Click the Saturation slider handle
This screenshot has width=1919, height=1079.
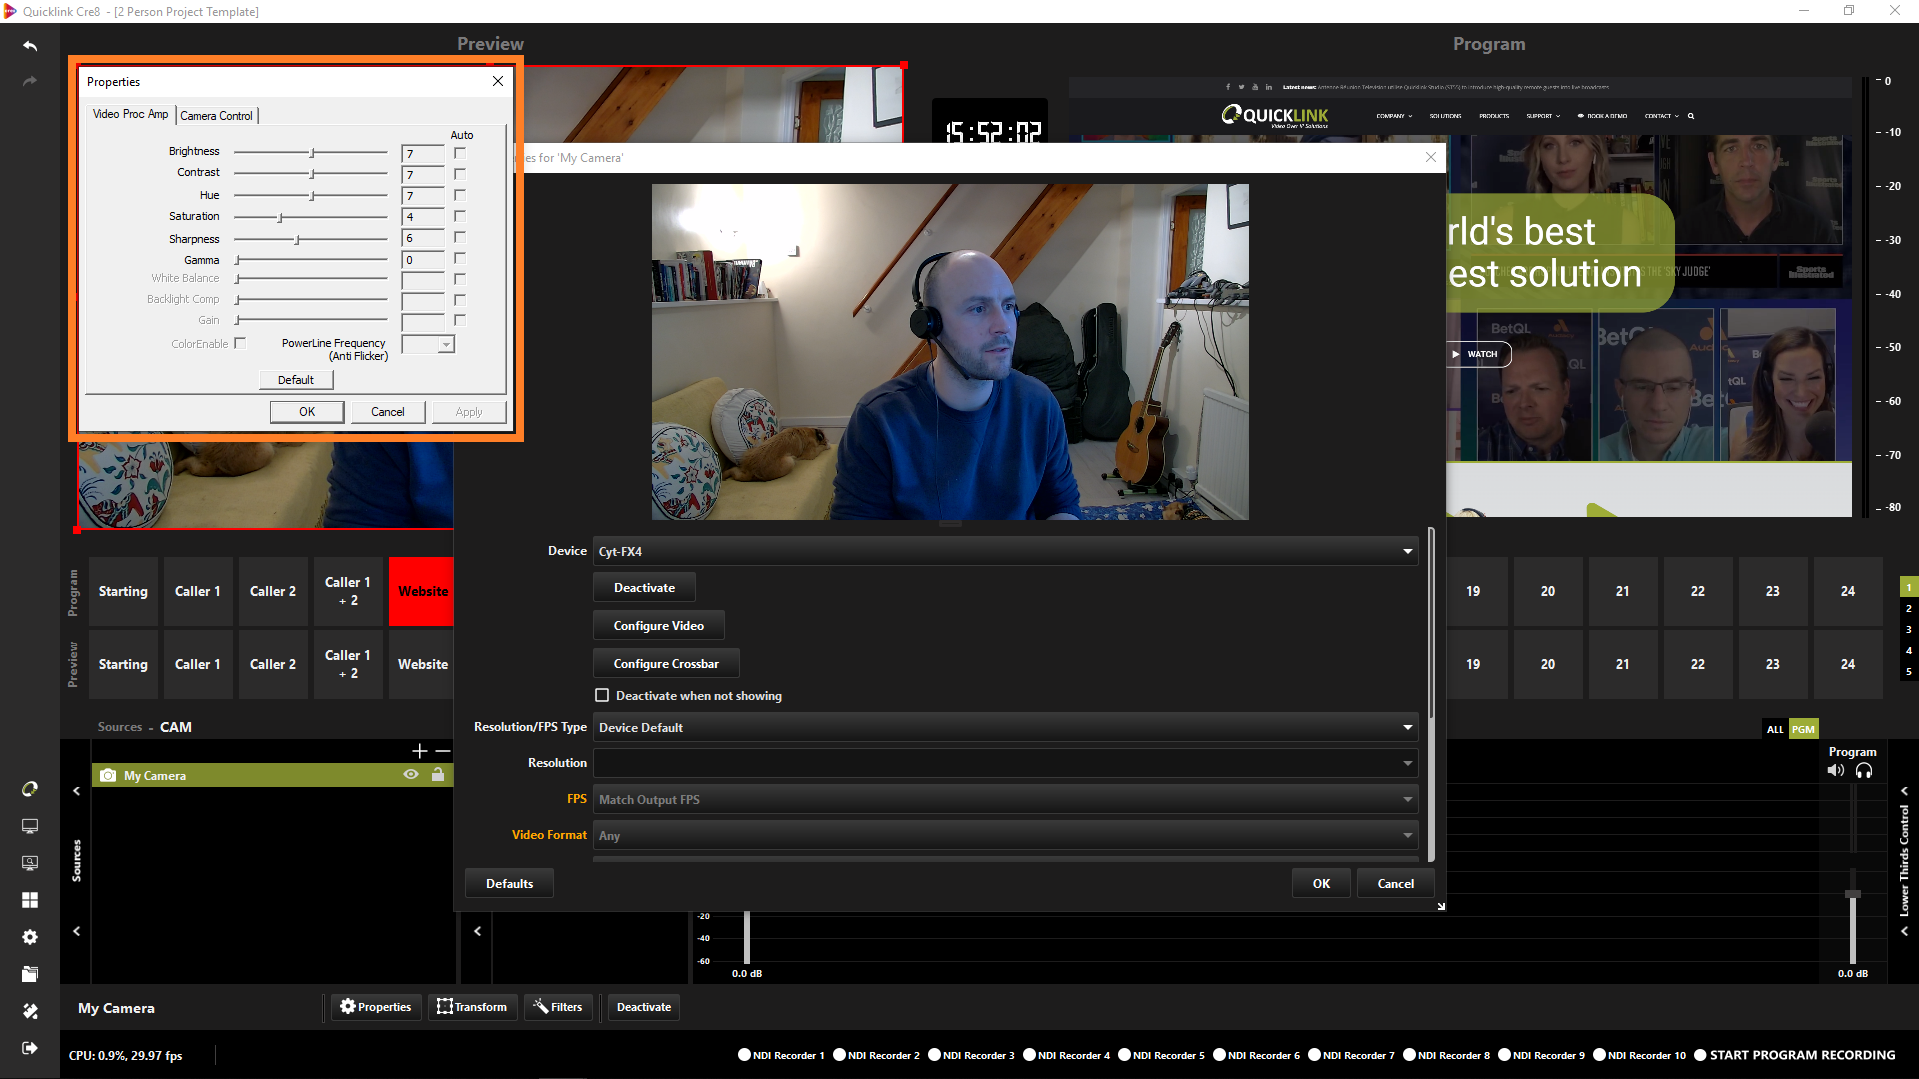[x=281, y=217]
